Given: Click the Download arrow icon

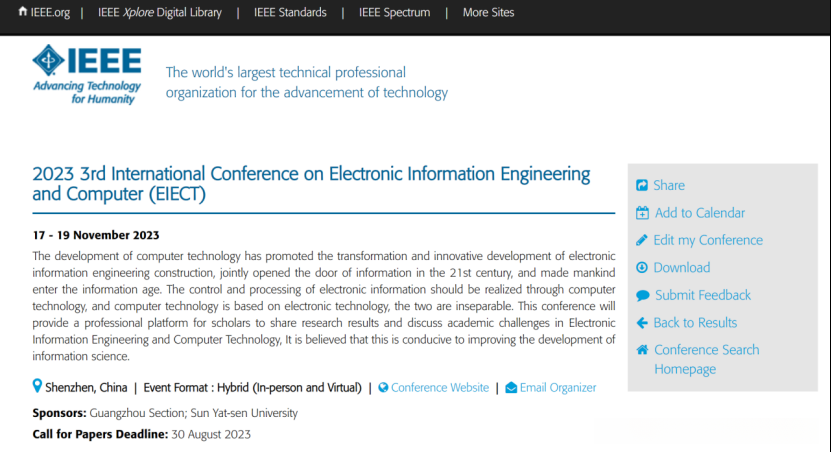Looking at the screenshot, I should 642,267.
